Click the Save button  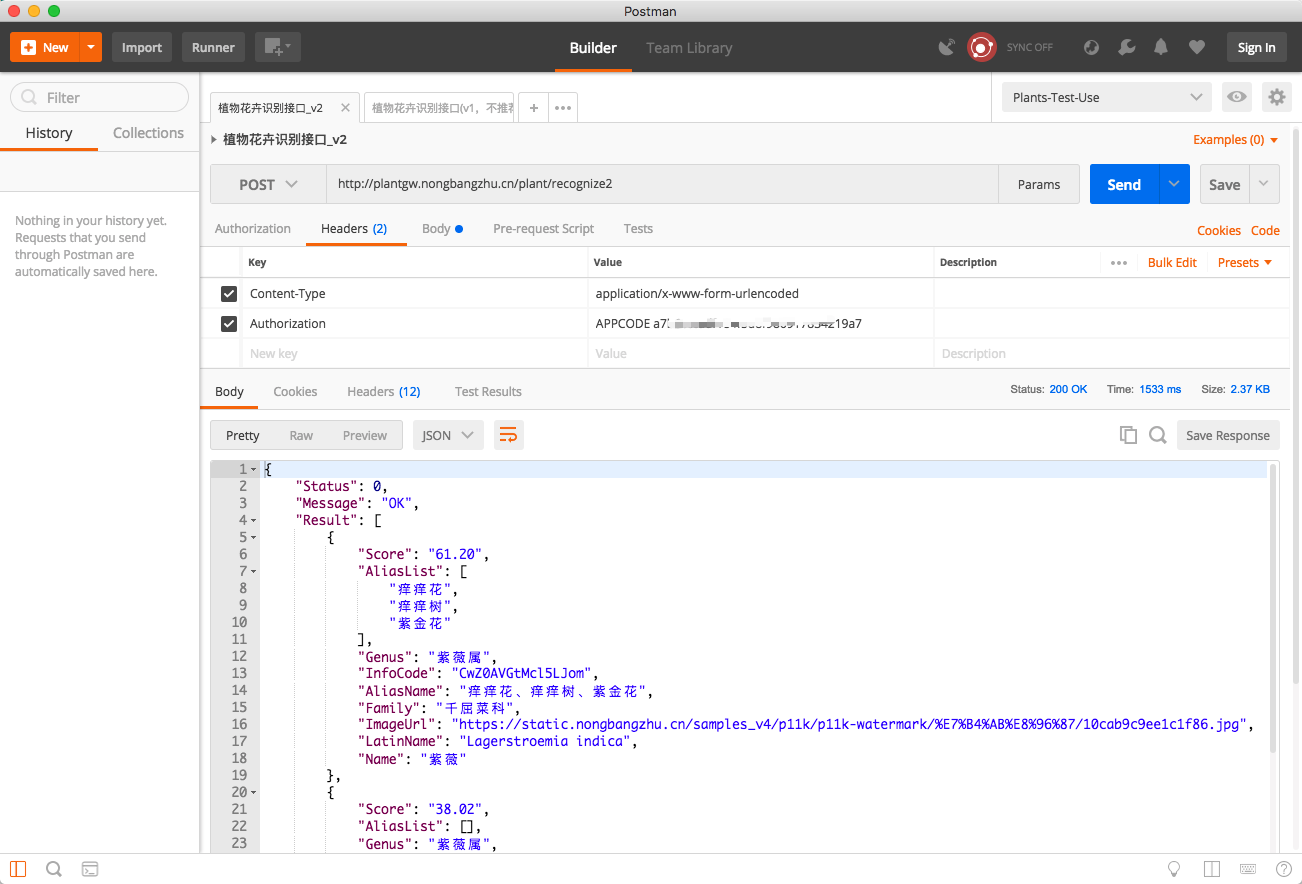point(1224,184)
